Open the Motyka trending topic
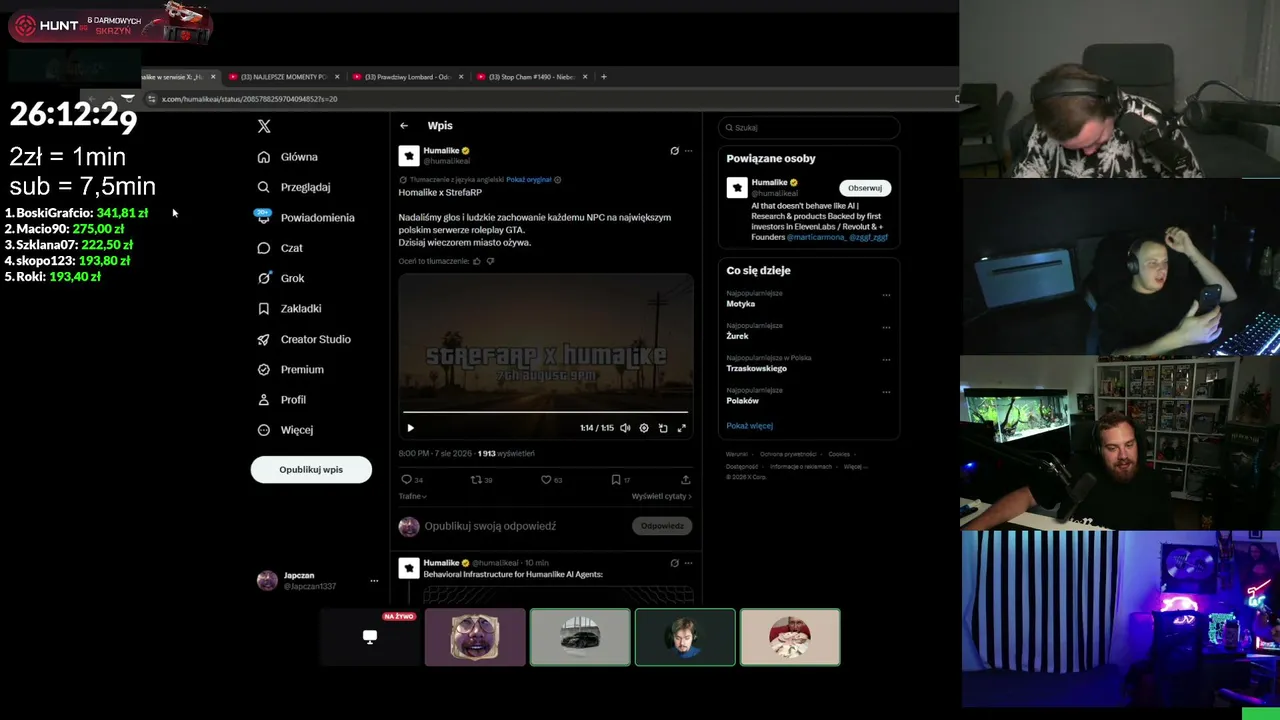Viewport: 1280px width, 720px height. pos(741,304)
